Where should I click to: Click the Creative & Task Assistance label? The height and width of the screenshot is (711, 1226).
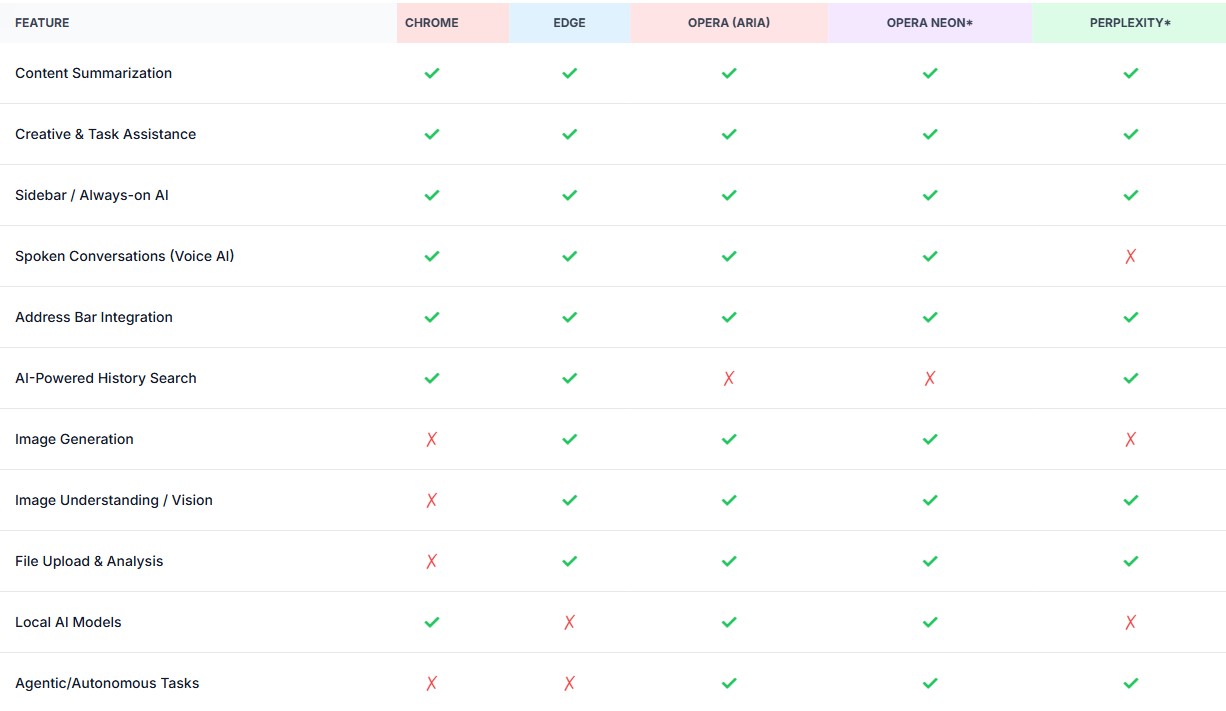click(x=105, y=134)
